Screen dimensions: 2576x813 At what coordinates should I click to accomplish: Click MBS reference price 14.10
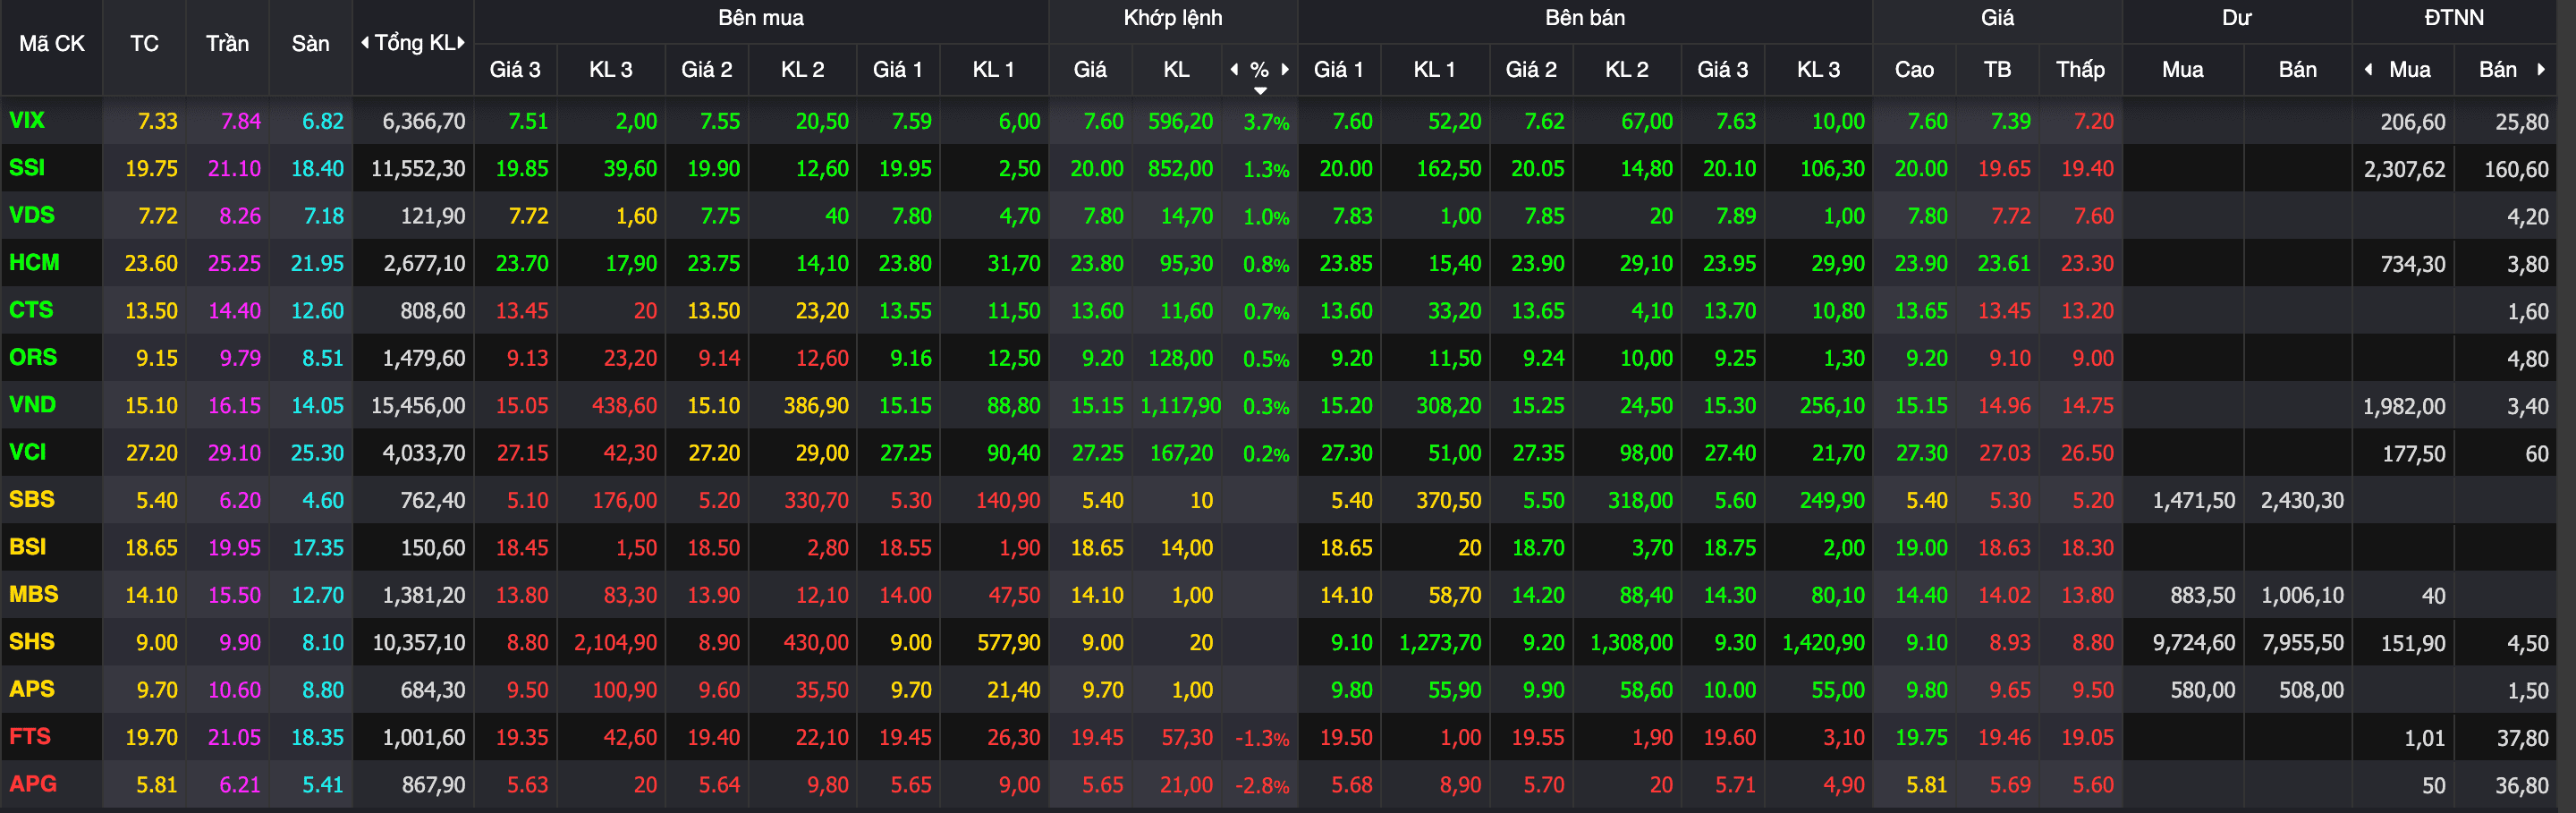[151, 595]
